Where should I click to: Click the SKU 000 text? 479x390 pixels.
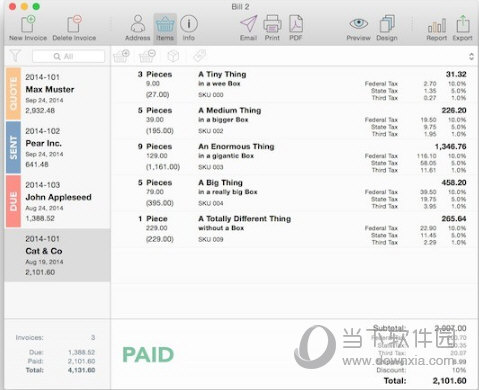211,95
